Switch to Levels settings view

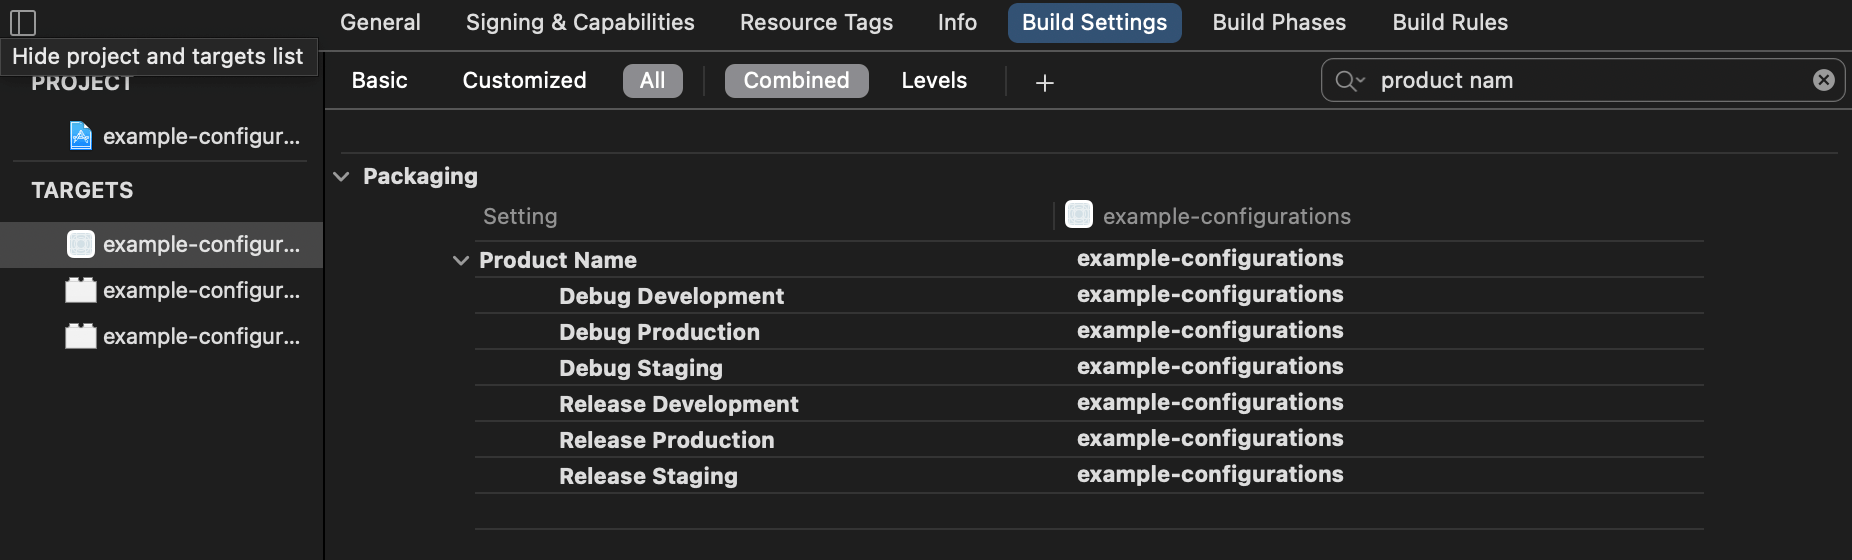pos(934,81)
